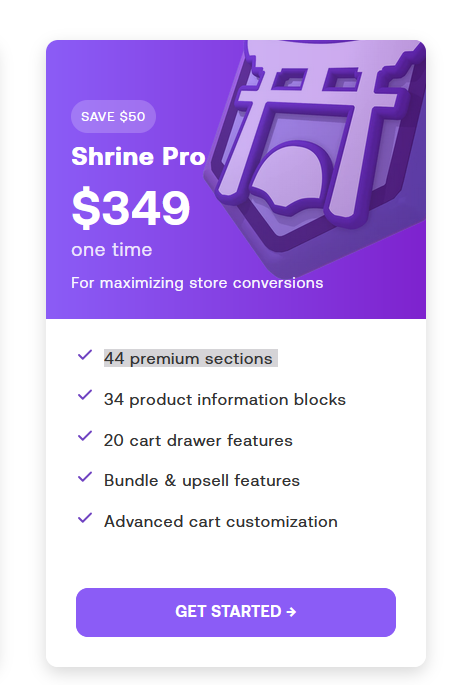Click the 20 cart drawer features text
This screenshot has height=685, width=466.
coord(198,440)
